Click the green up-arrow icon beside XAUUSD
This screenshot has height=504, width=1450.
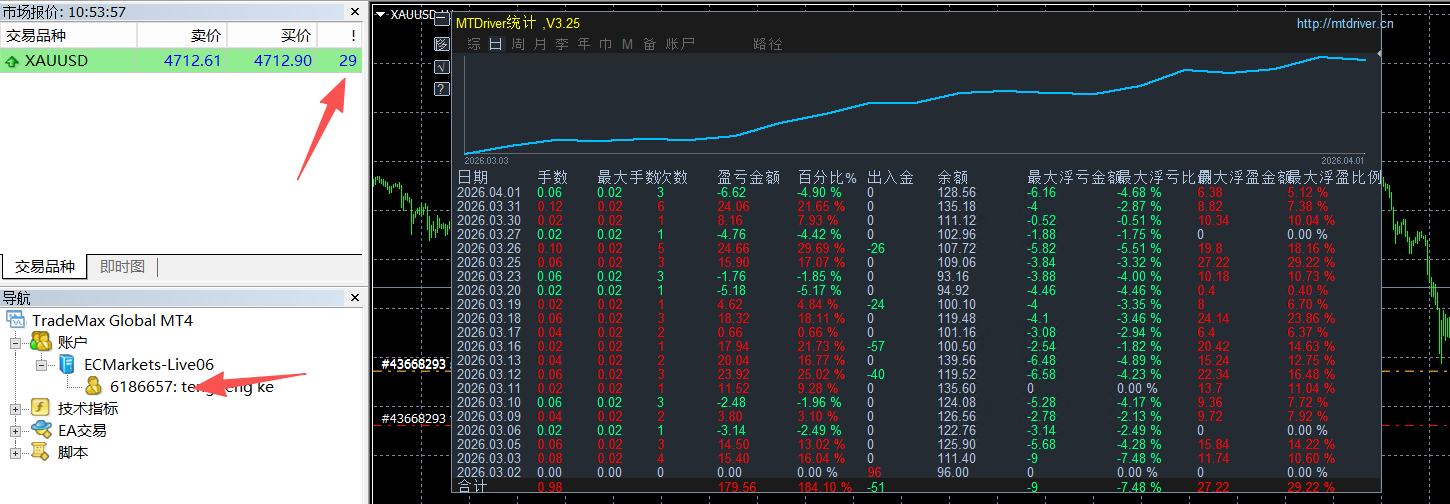12,61
